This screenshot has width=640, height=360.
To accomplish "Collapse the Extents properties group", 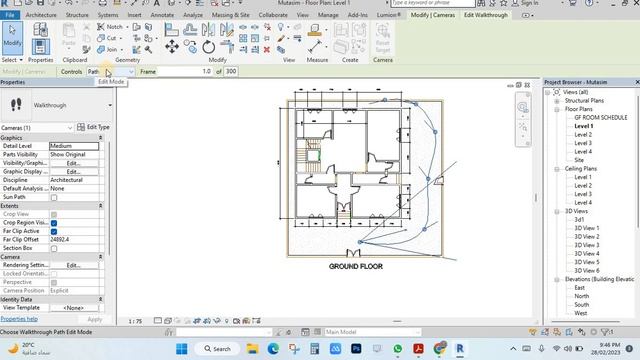I will click(100, 206).
